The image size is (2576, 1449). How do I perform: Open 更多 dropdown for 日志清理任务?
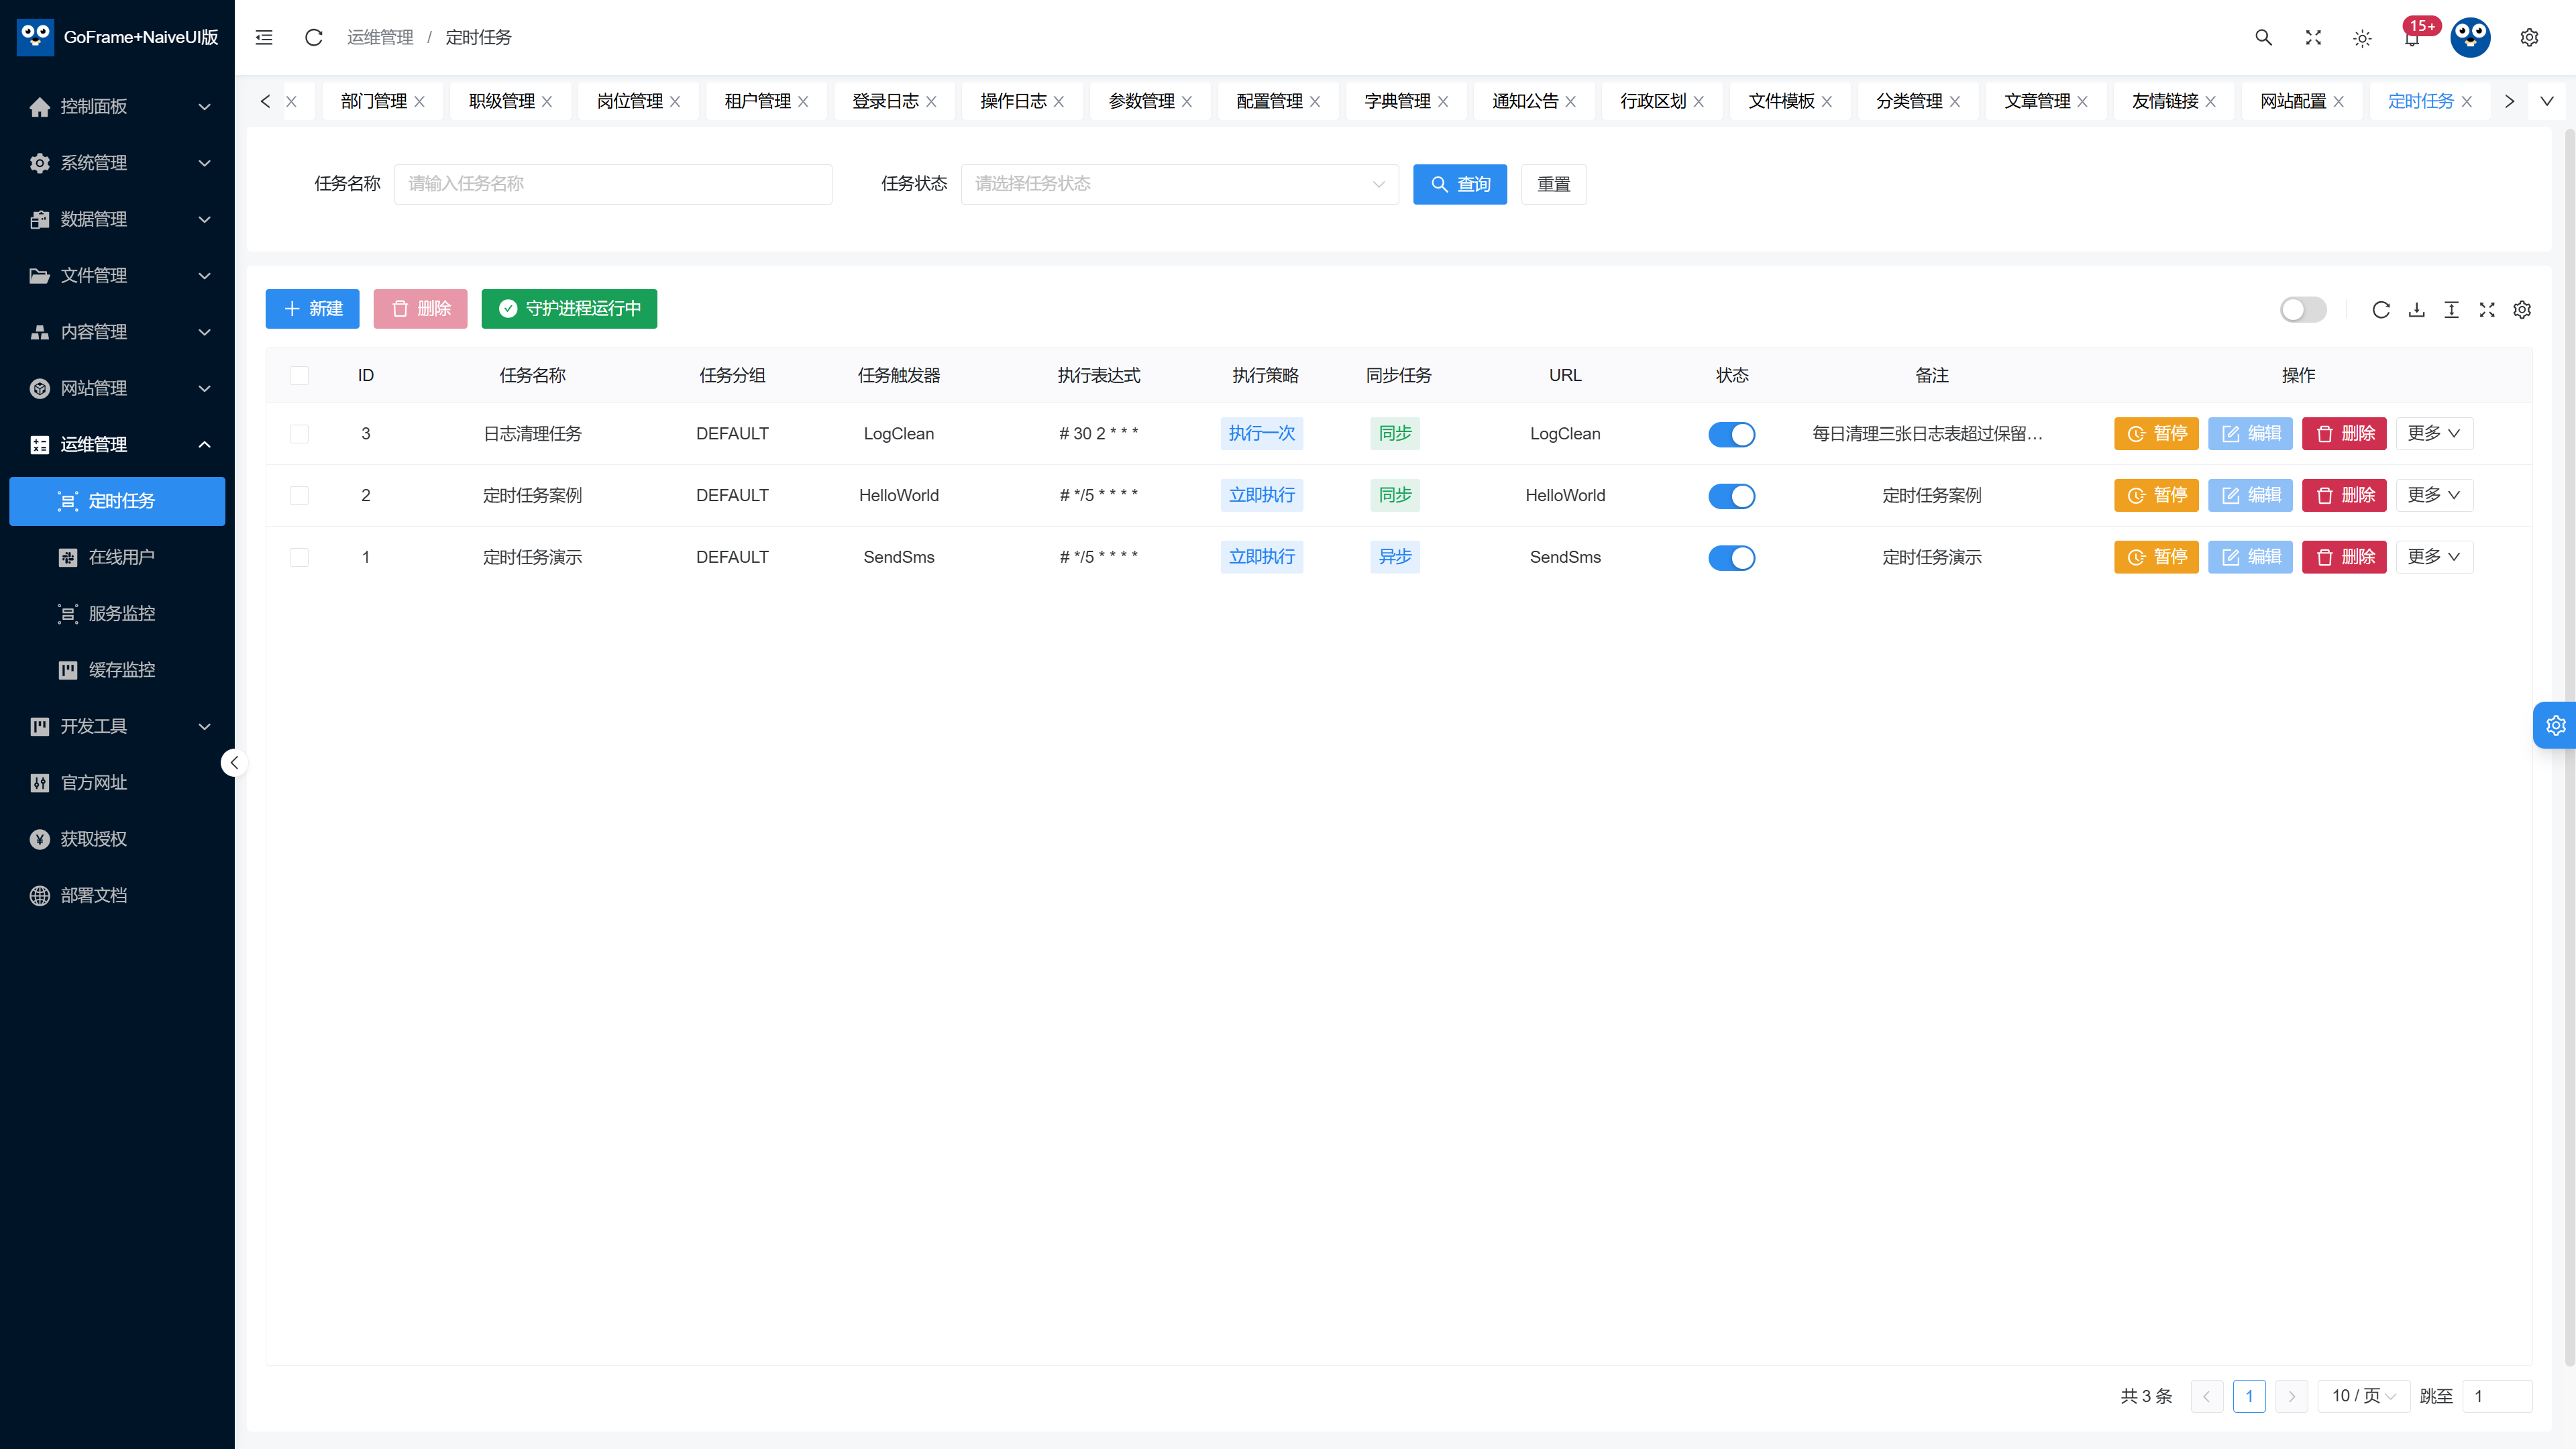[x=2434, y=434]
